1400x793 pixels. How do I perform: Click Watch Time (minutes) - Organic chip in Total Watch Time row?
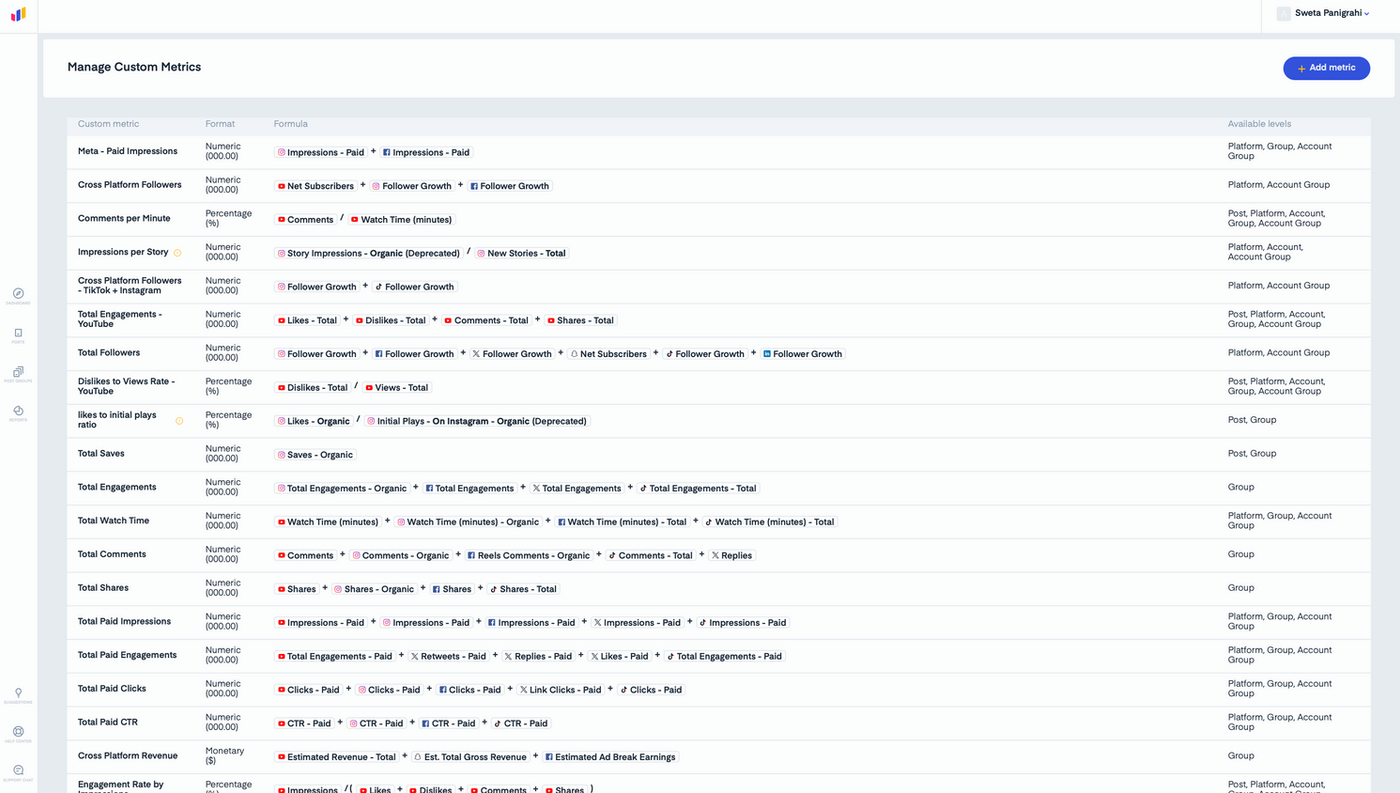tap(468, 522)
